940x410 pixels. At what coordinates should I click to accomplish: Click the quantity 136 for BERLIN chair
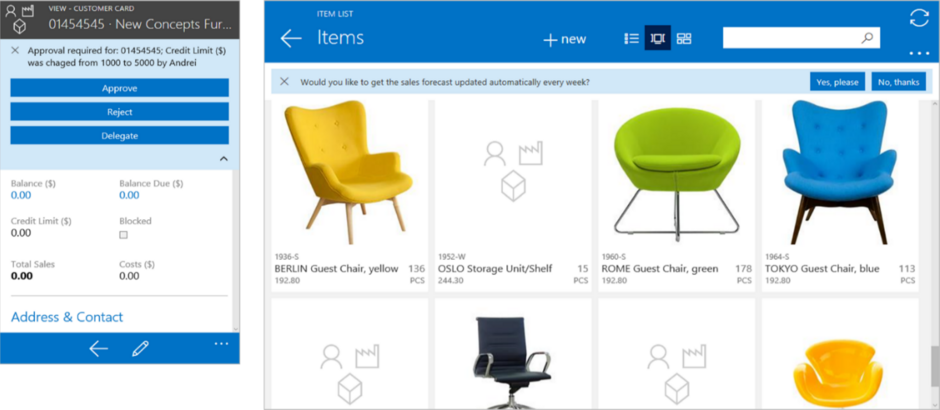[417, 269]
